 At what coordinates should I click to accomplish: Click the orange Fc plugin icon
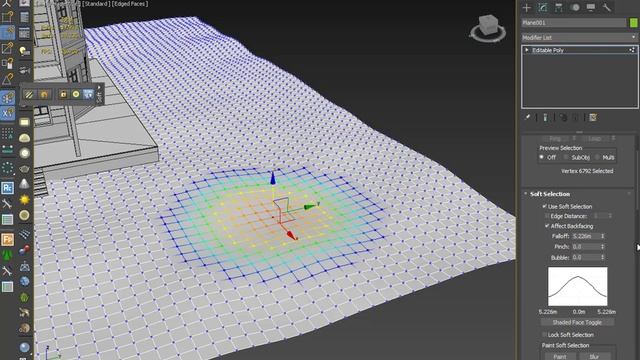click(7, 239)
